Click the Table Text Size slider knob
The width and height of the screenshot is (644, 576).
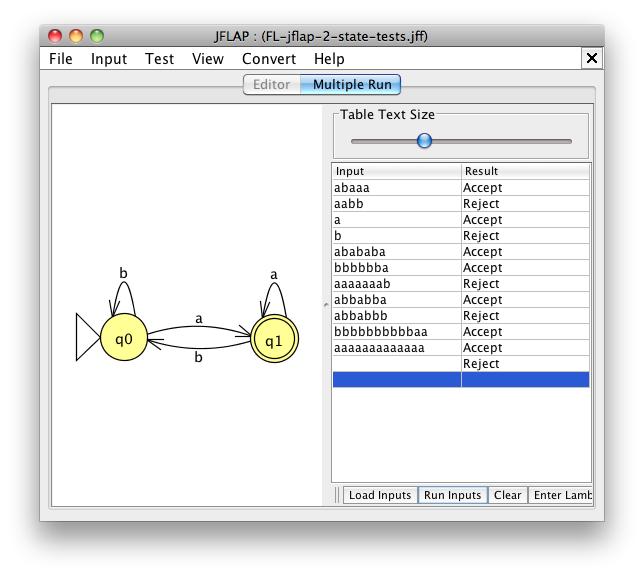424,141
